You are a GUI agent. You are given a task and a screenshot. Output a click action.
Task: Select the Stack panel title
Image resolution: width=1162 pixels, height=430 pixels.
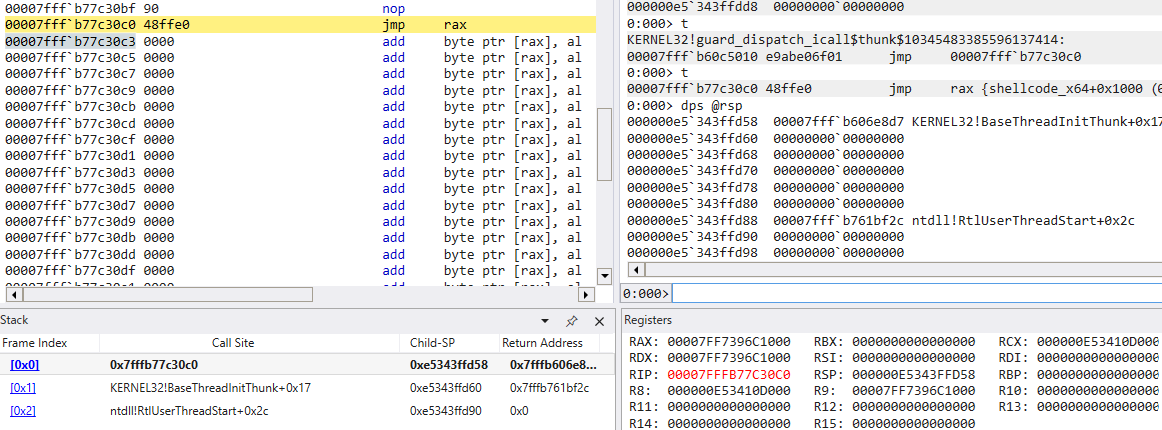13,320
